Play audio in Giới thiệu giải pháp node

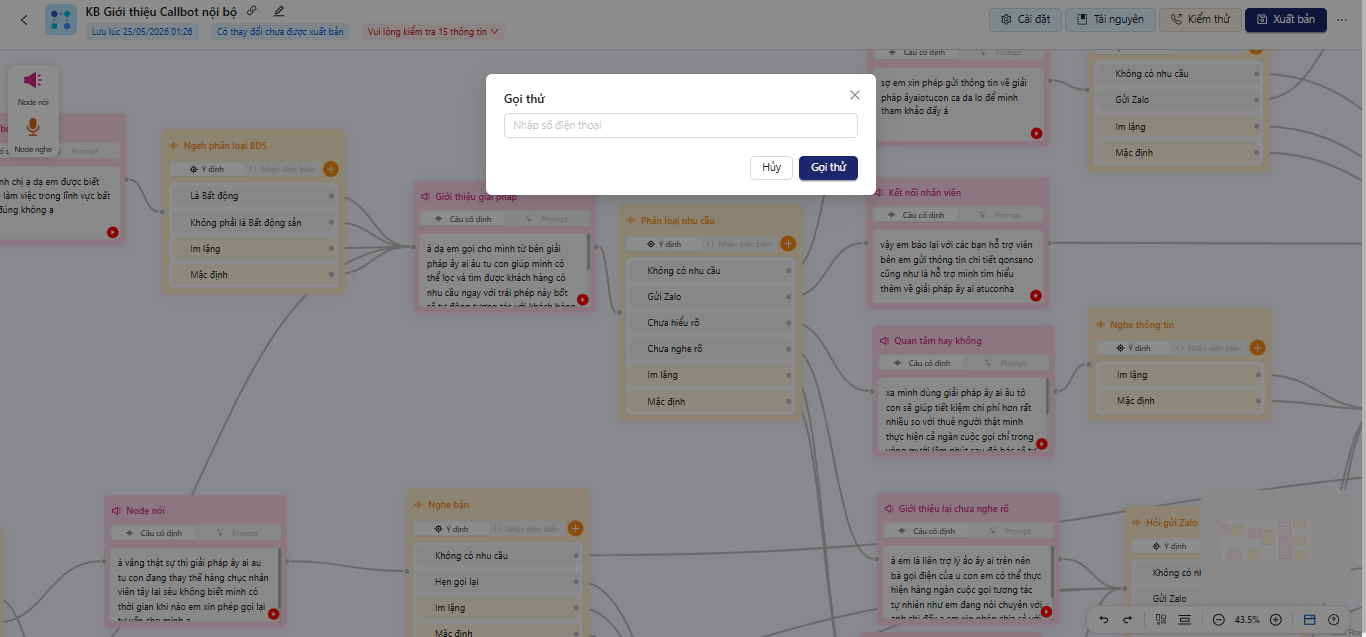point(583,299)
